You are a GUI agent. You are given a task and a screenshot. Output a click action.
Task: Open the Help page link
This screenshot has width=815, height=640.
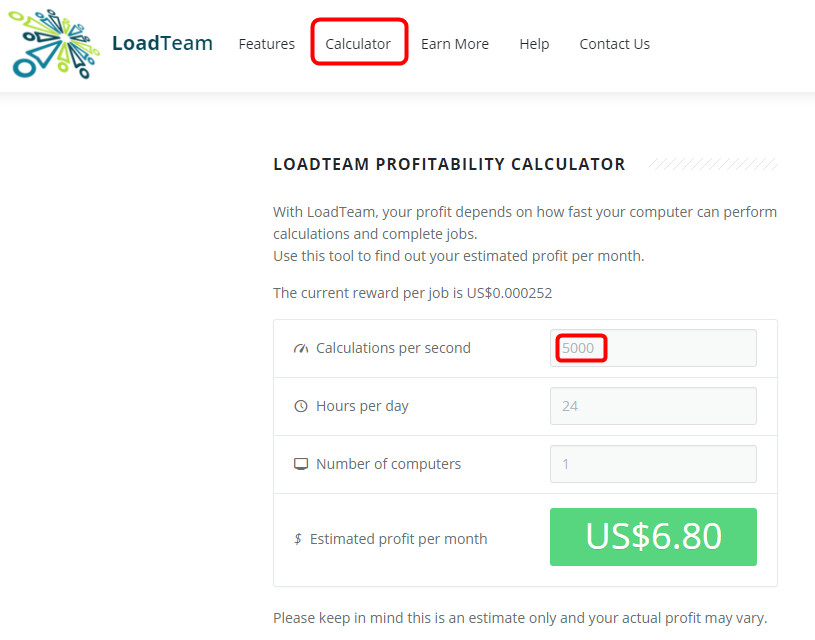(x=534, y=44)
